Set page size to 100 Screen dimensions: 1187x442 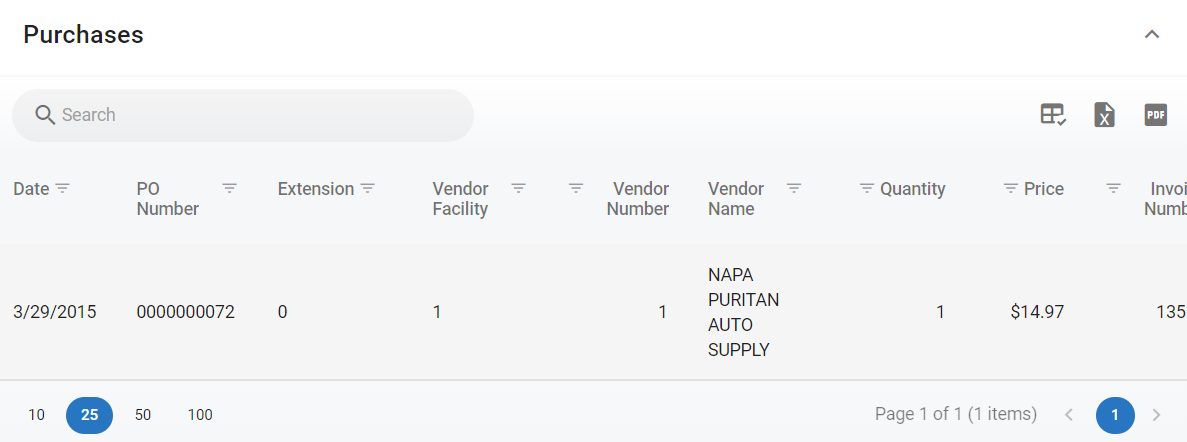tap(200, 415)
